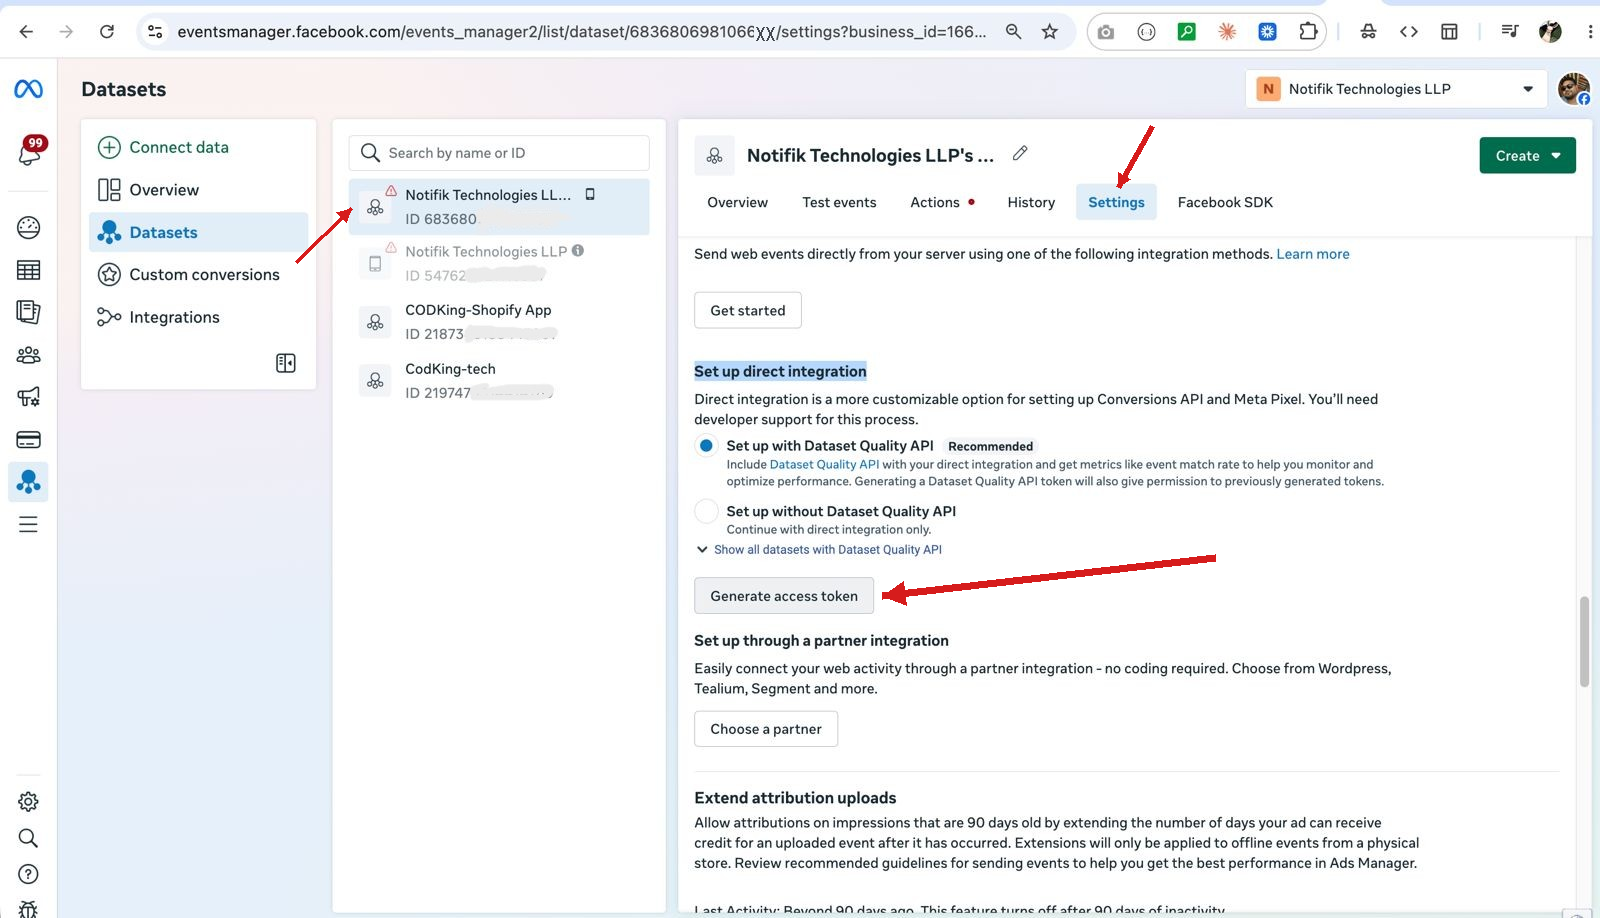Viewport: 1600px width, 918px height.
Task: Open the all tools hamburger menu
Action: (x=28, y=525)
